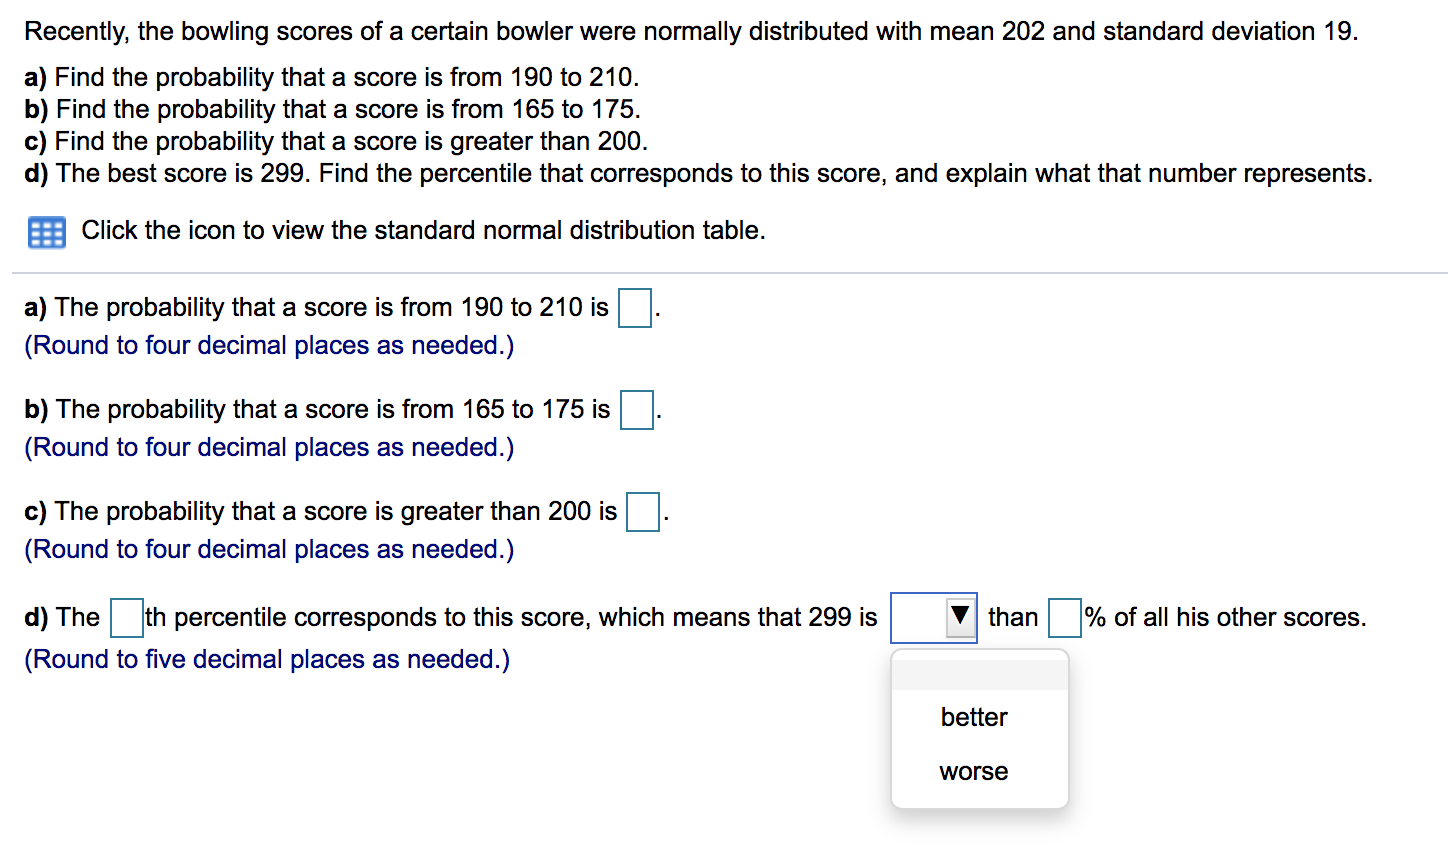
Task: Click the input box following 'greater than 200 is'
Action: tap(643, 512)
